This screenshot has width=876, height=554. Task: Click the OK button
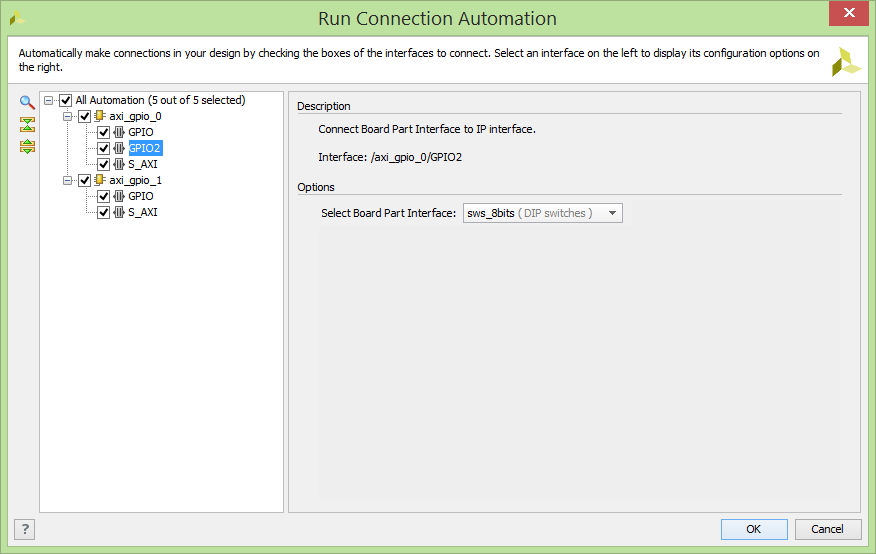(x=754, y=529)
